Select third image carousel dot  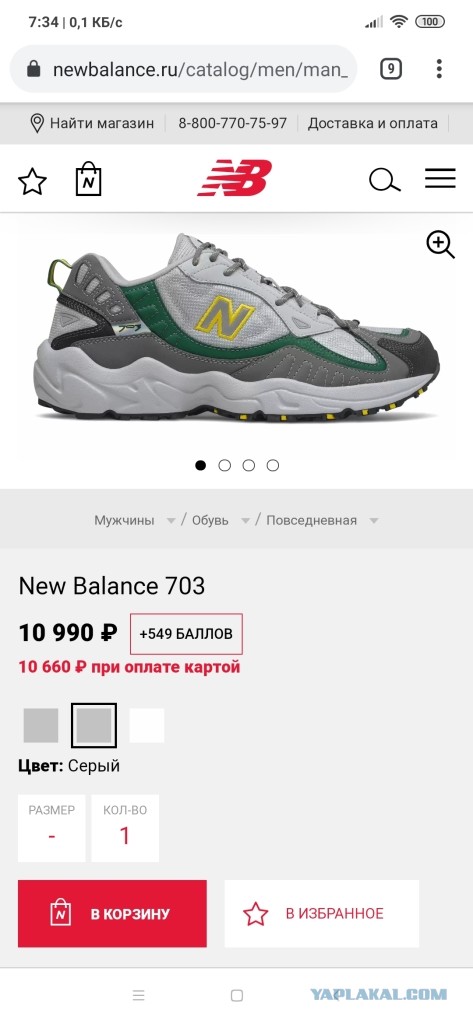coord(249,465)
